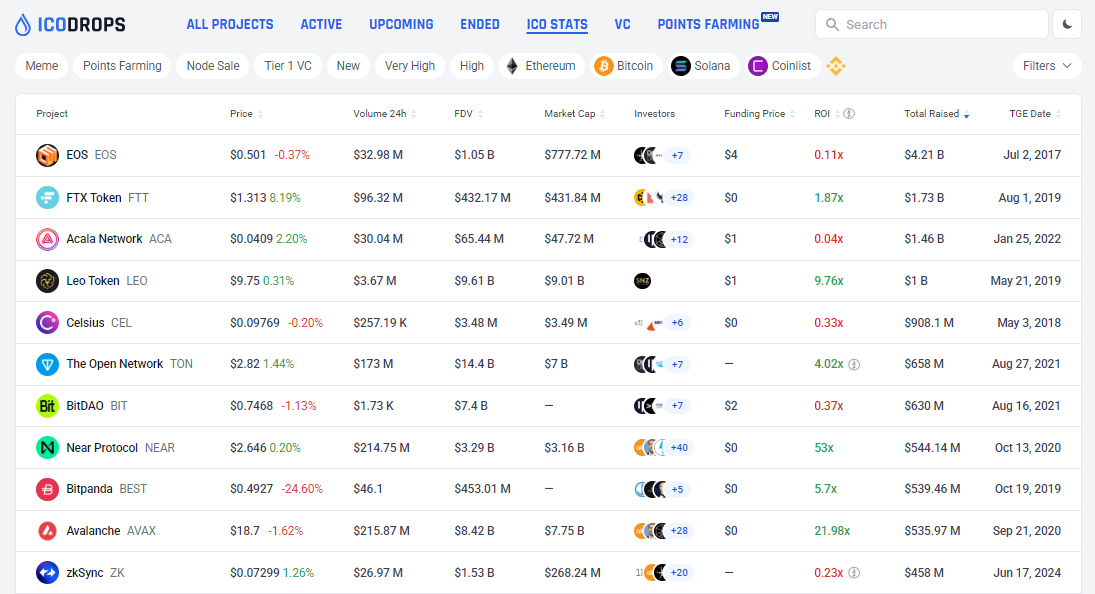Toggle the Points Farming filter chip

pyautogui.click(x=122, y=66)
